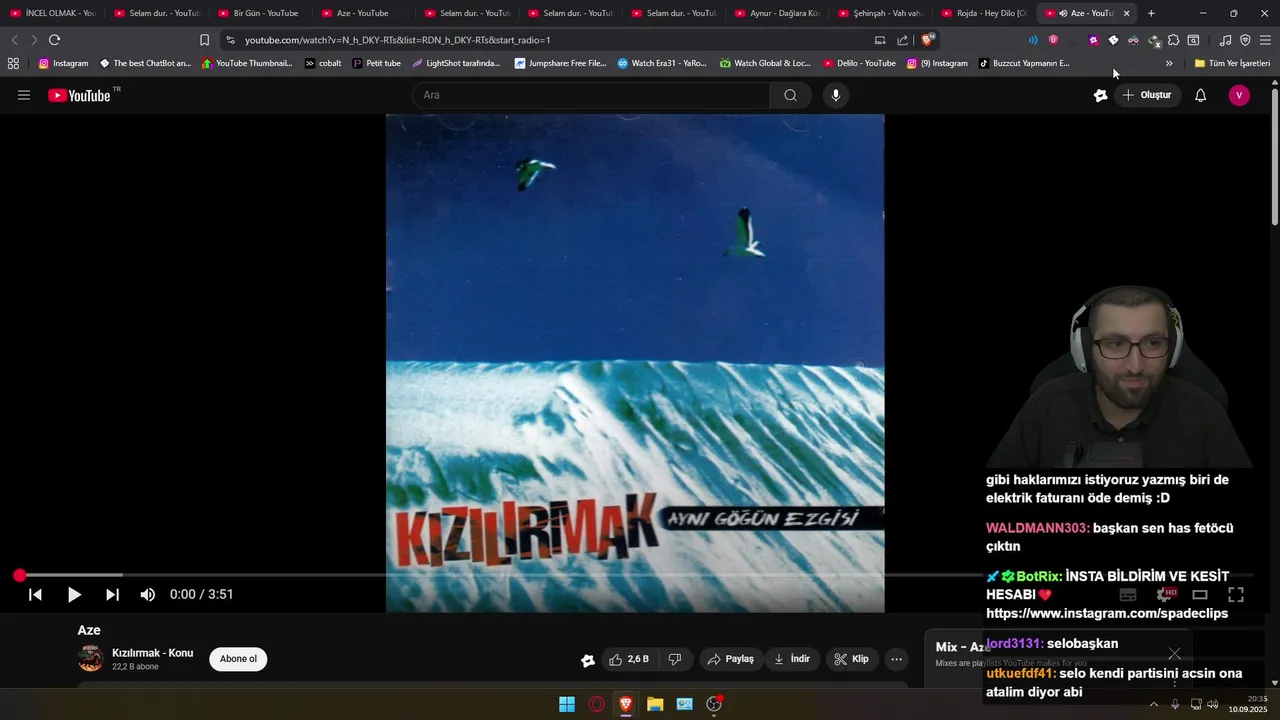This screenshot has height=720, width=1280.
Task: Click the search magnifier button
Action: click(790, 95)
